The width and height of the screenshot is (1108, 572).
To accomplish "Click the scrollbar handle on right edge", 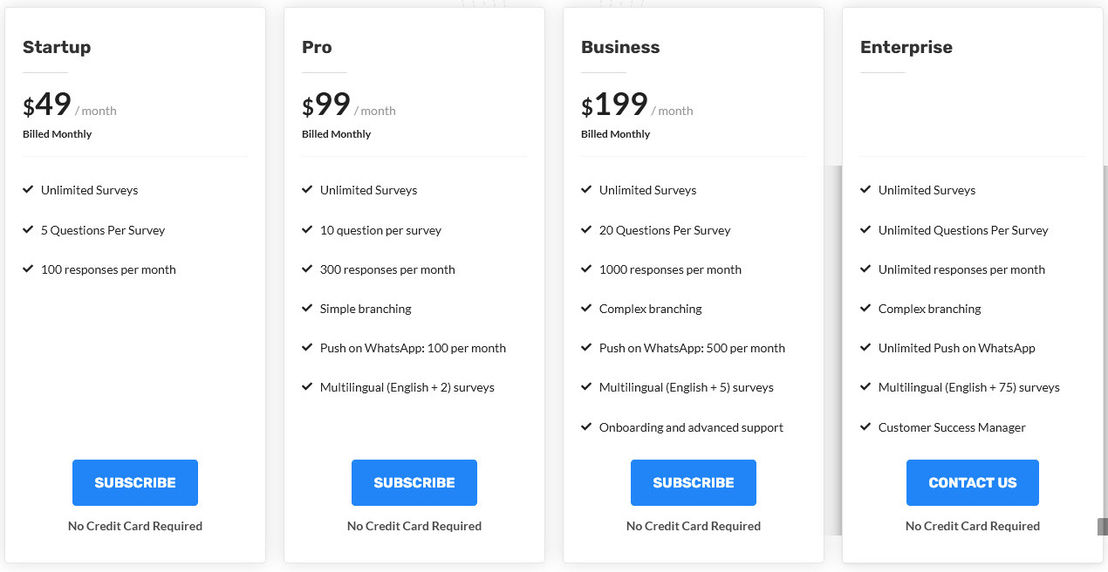I will coord(1102,527).
